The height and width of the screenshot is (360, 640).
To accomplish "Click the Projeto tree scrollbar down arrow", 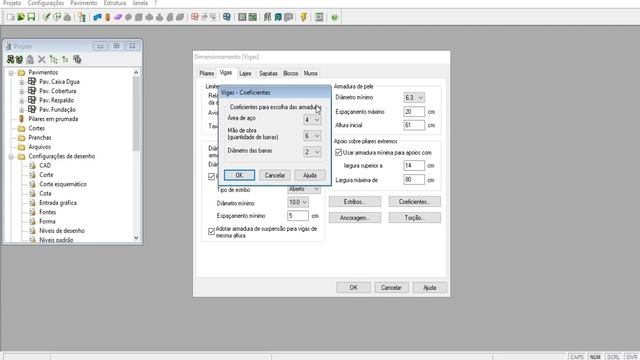I will pos(136,238).
